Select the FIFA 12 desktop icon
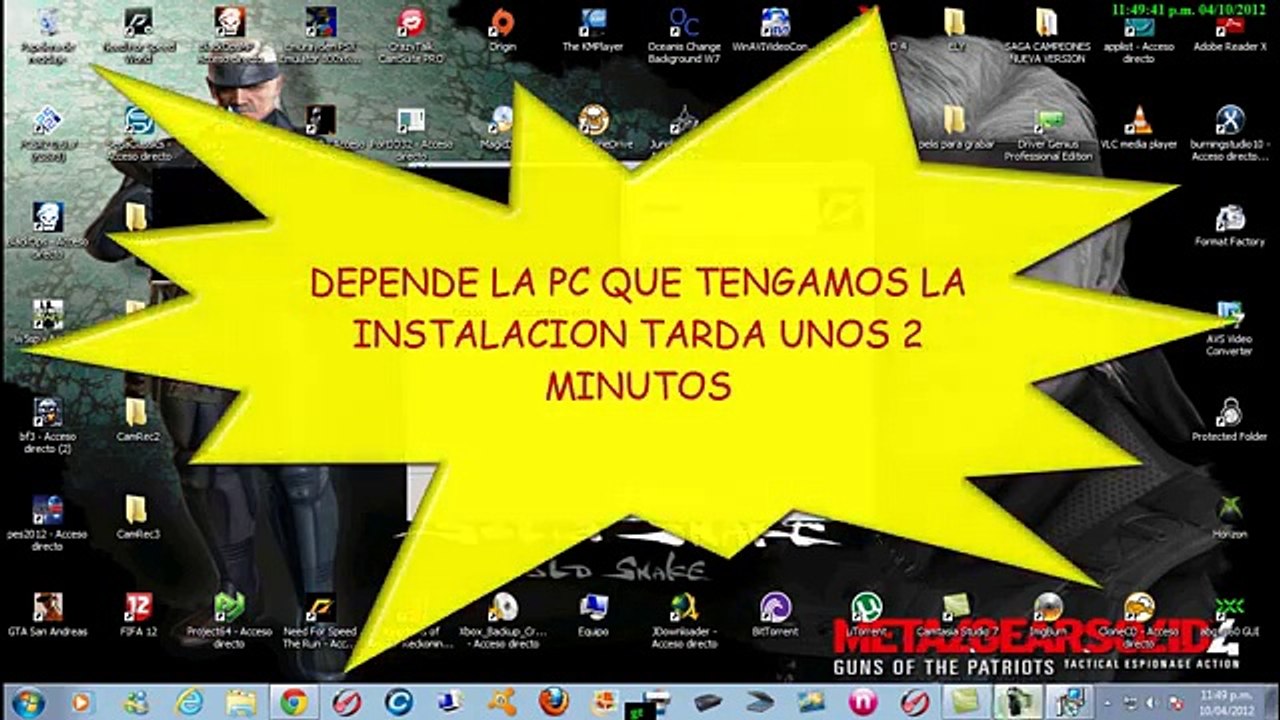This screenshot has width=1280, height=720. tap(138, 615)
